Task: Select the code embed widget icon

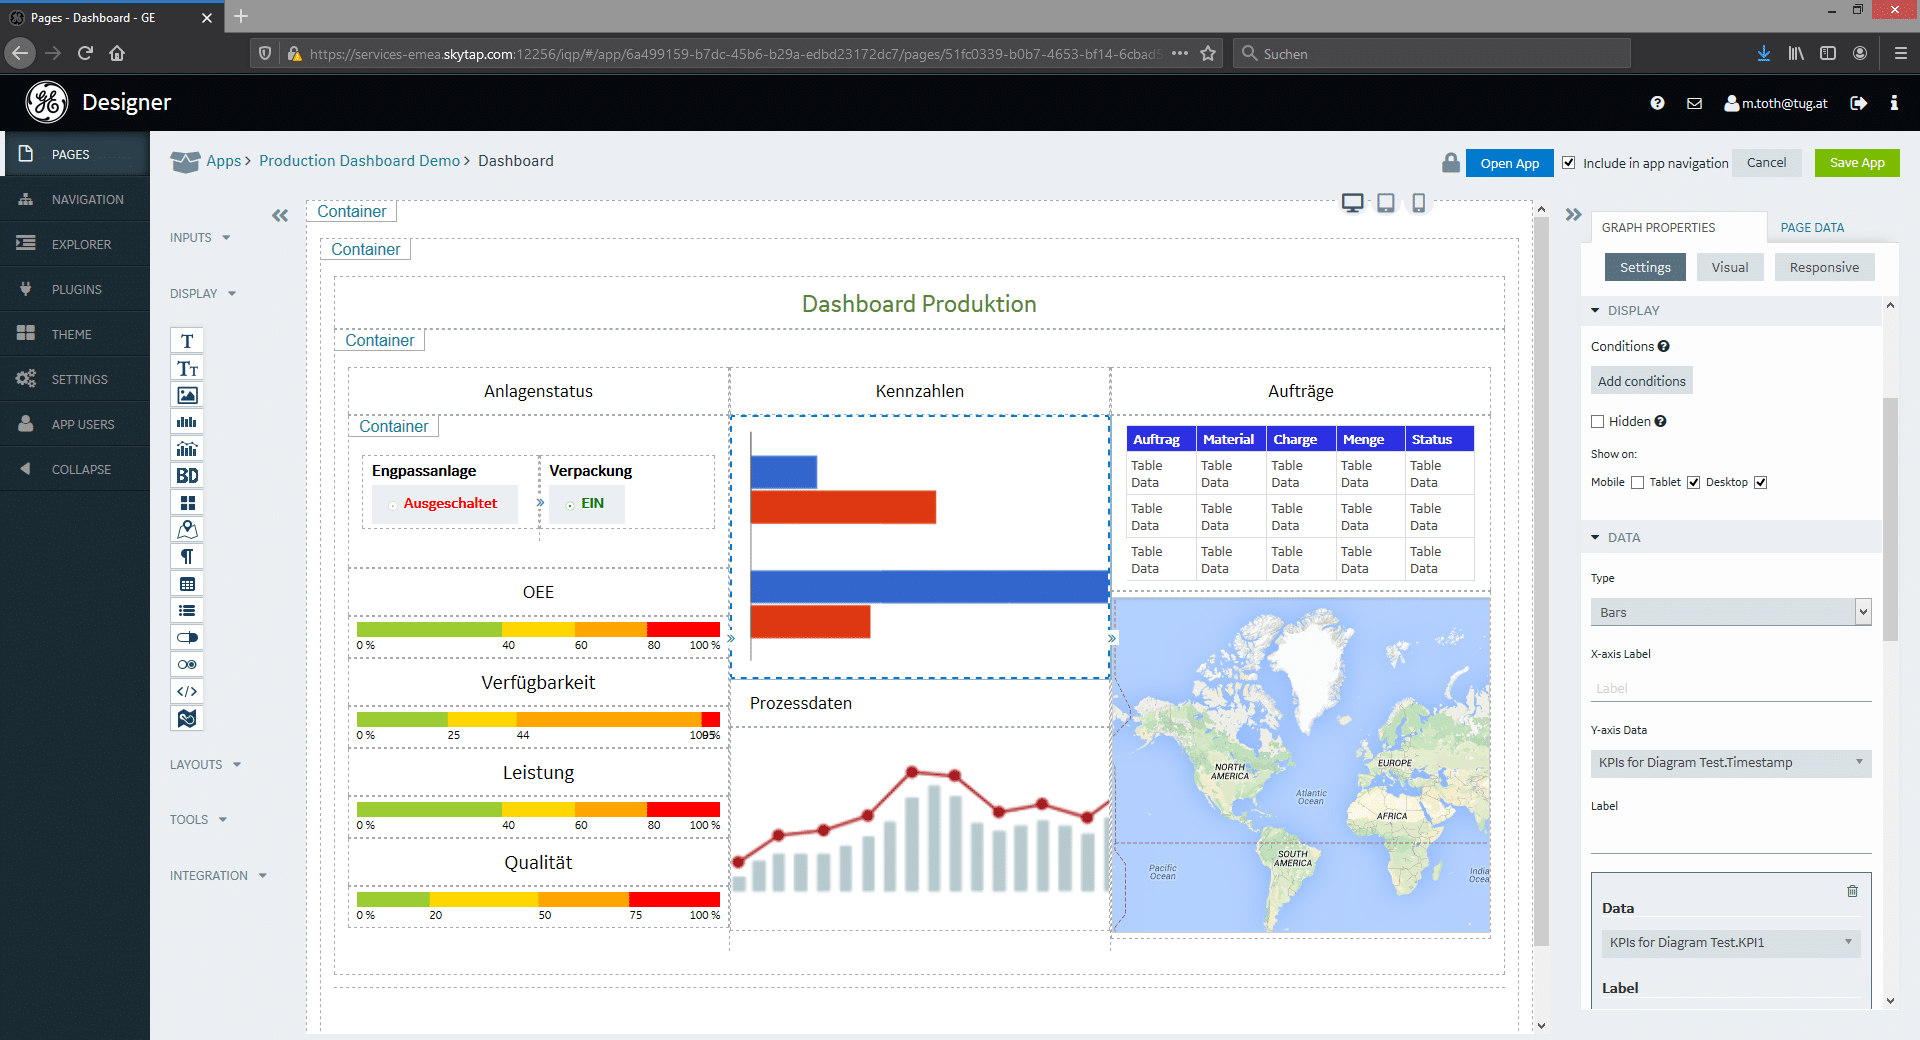Action: pos(187,691)
